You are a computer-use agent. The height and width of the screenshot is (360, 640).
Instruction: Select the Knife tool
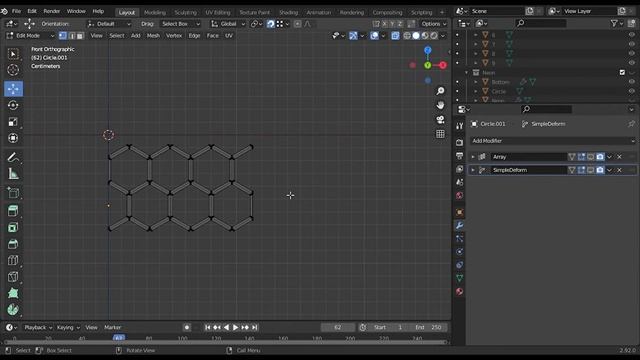coord(13,277)
